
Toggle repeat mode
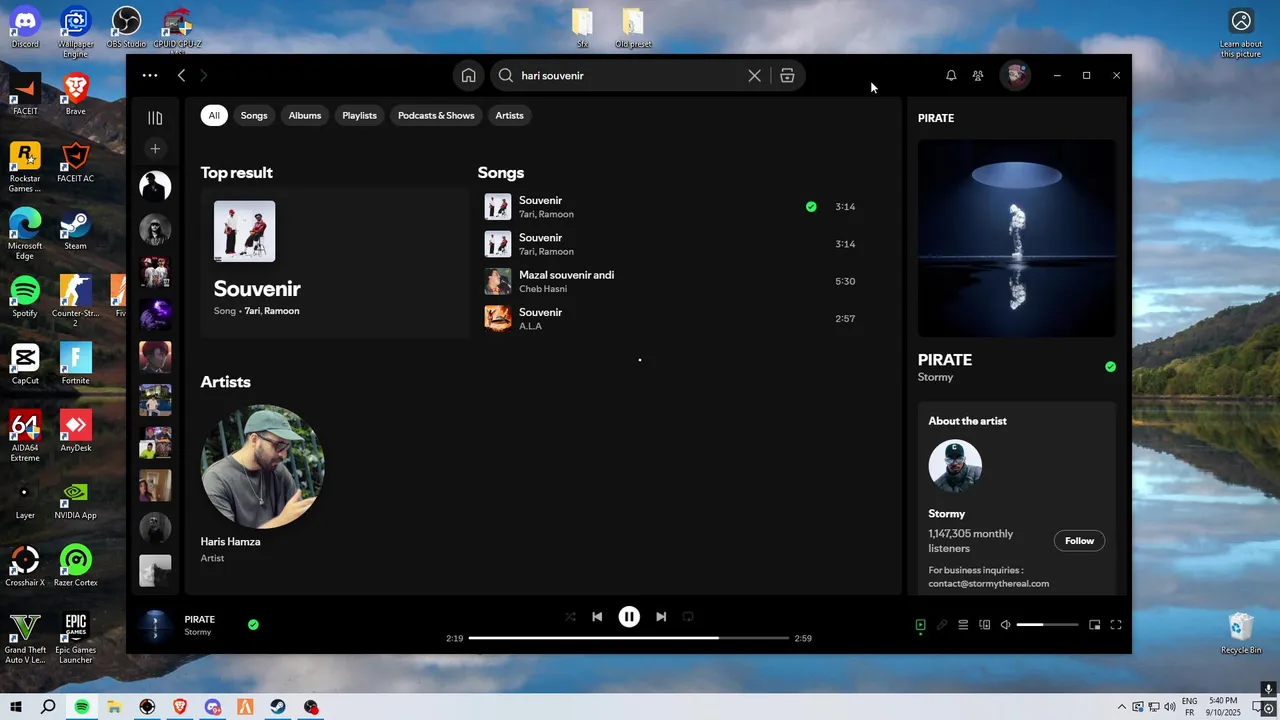click(688, 617)
